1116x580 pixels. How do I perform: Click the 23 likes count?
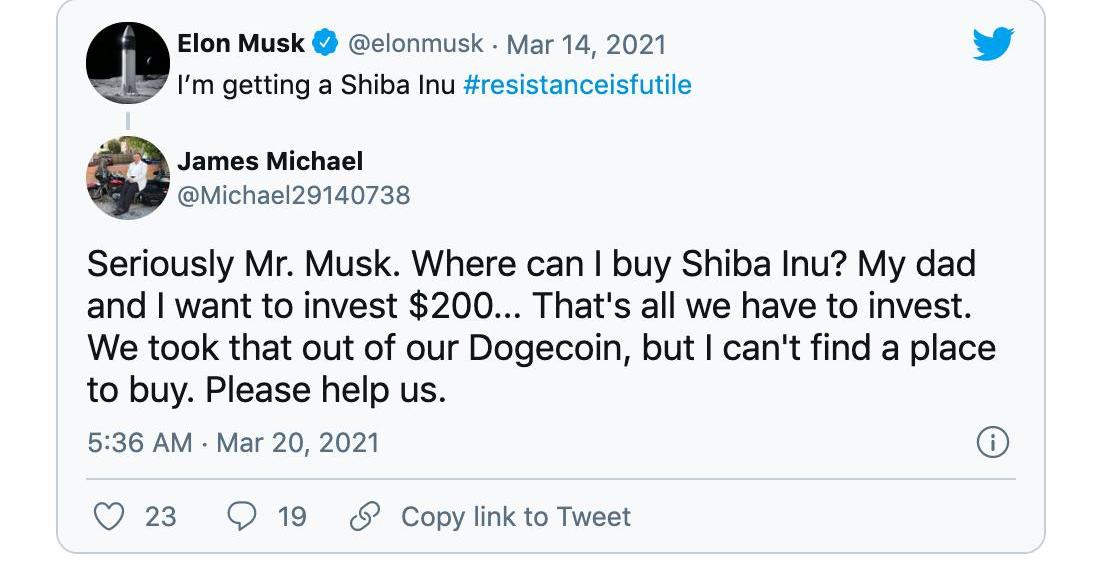coord(160,516)
